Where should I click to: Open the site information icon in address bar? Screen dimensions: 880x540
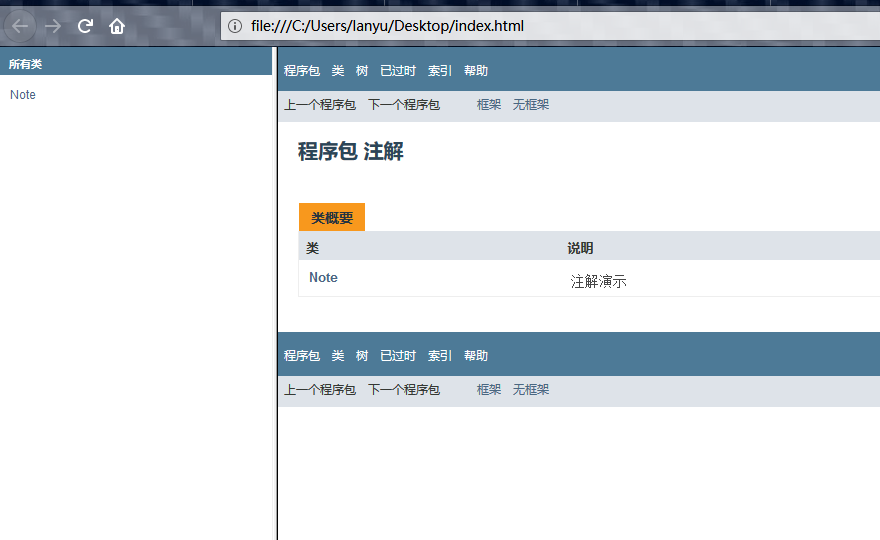(235, 26)
